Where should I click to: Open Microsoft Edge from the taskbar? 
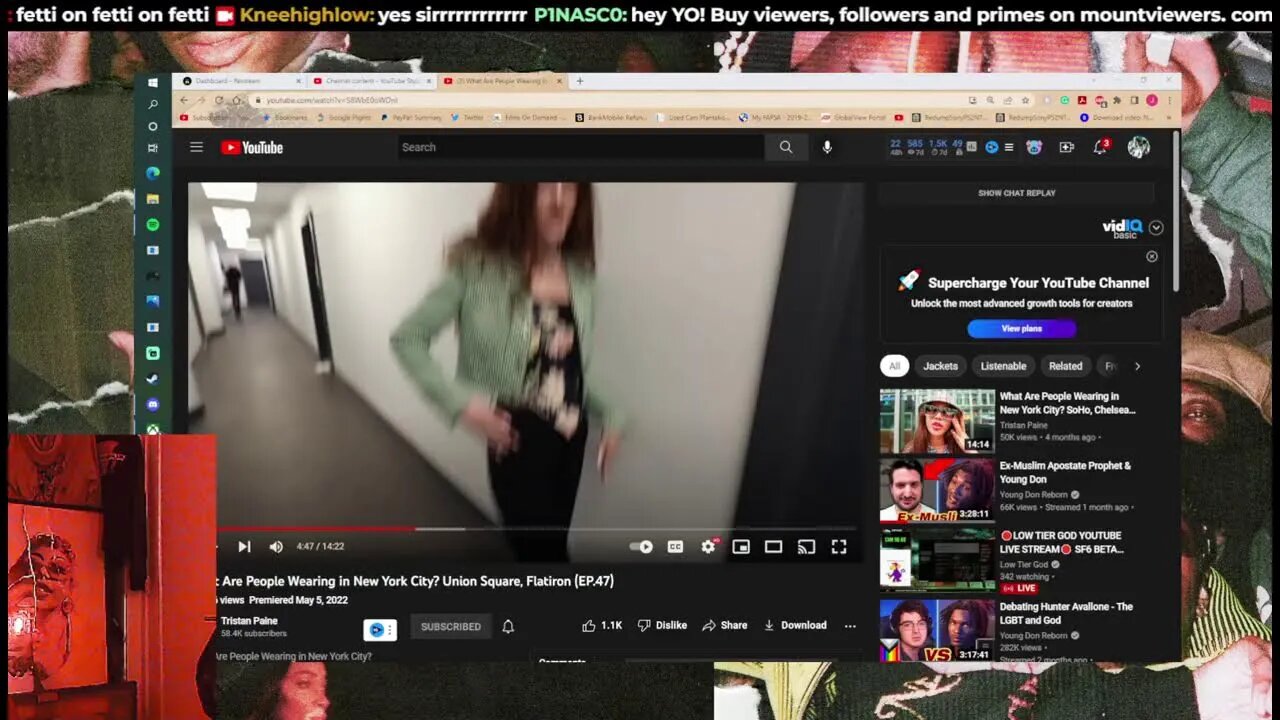point(153,173)
